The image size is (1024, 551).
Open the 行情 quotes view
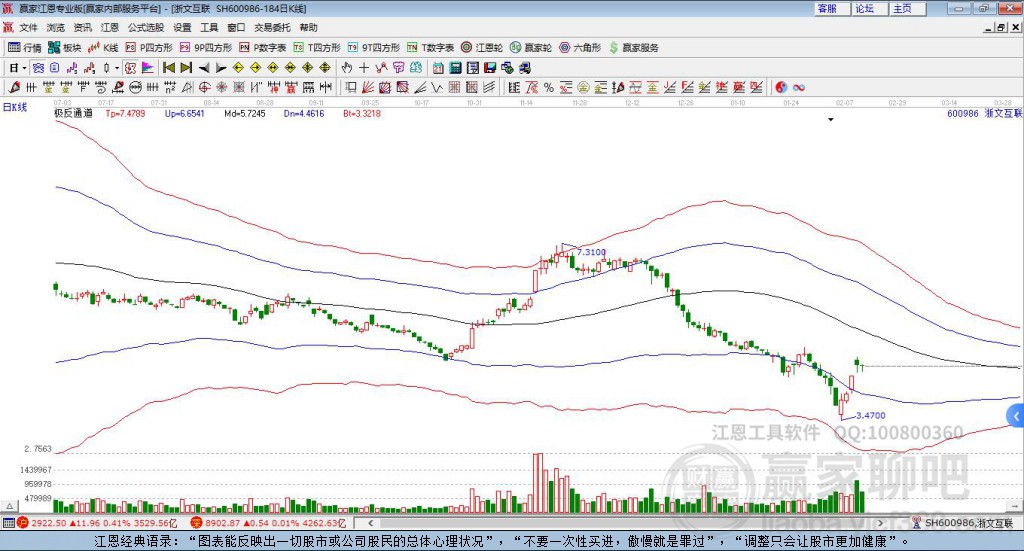point(24,48)
